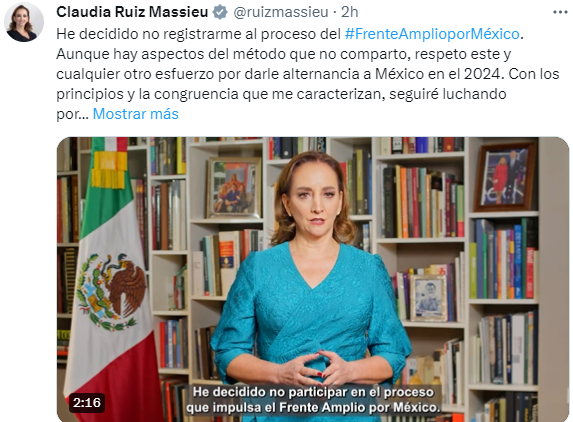Viewport: 573px width, 422px height.
Task: Open Claudia Ruiz Massieu's profile avatar
Action: coord(24,22)
